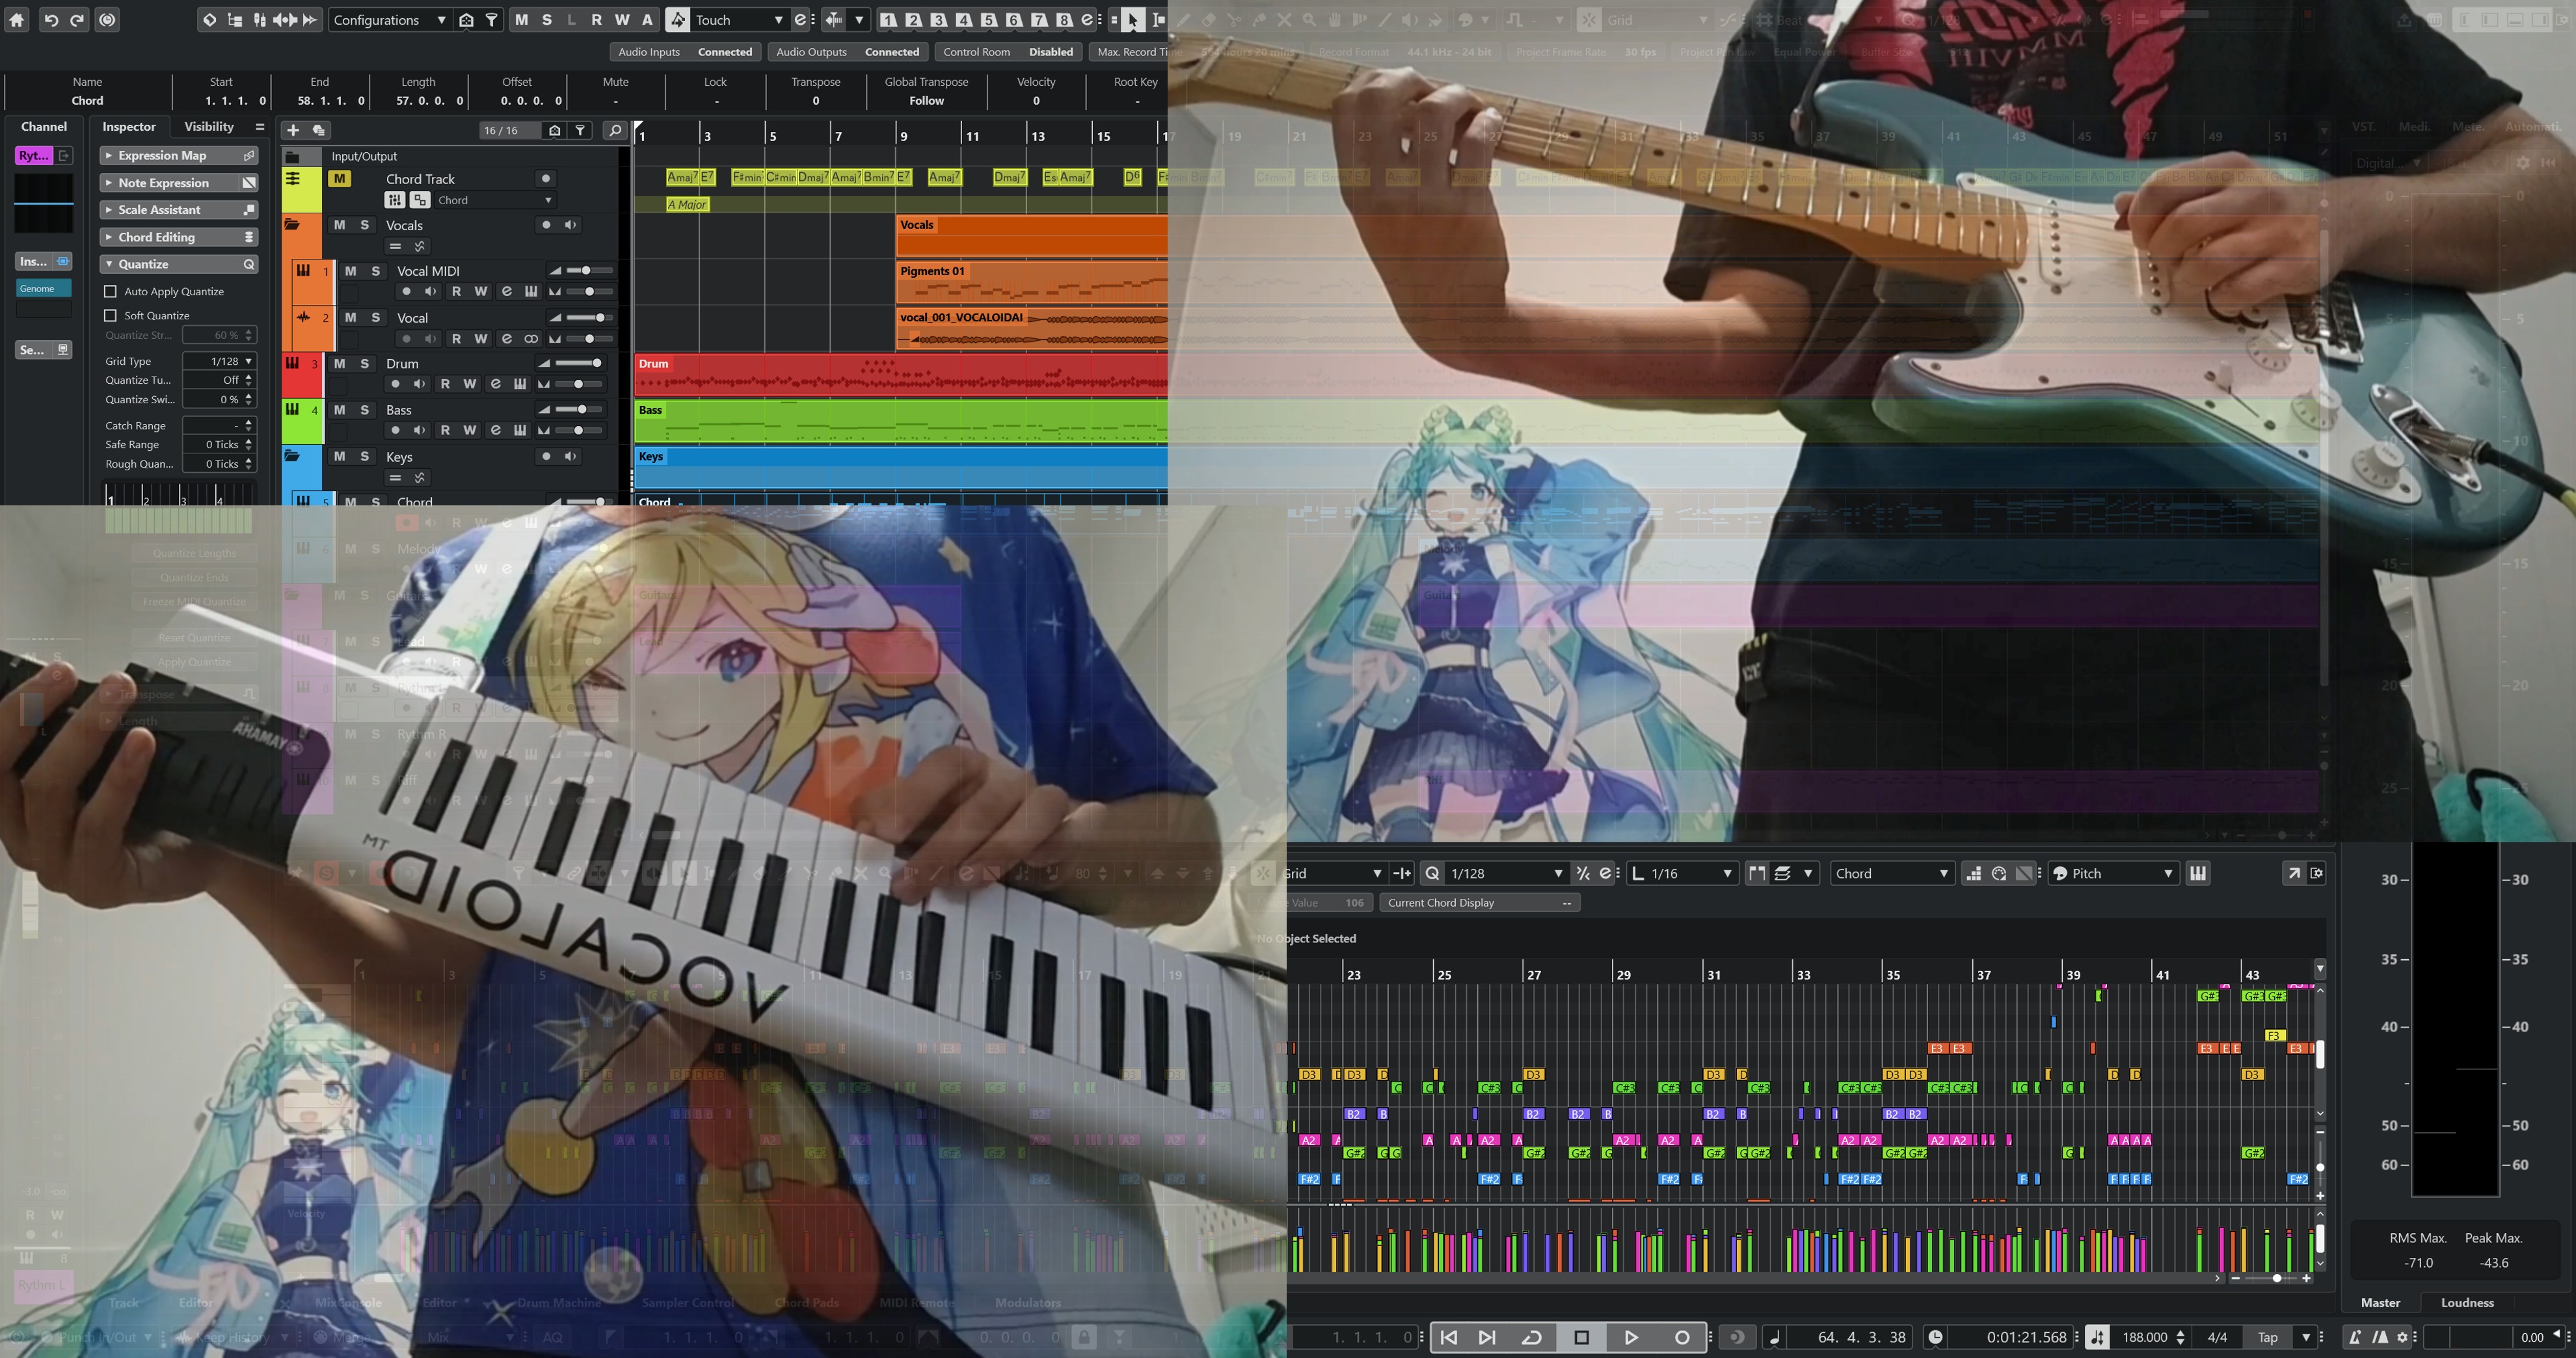2576x1358 pixels.
Task: Click Audio Inputs Connected status
Action: point(686,52)
